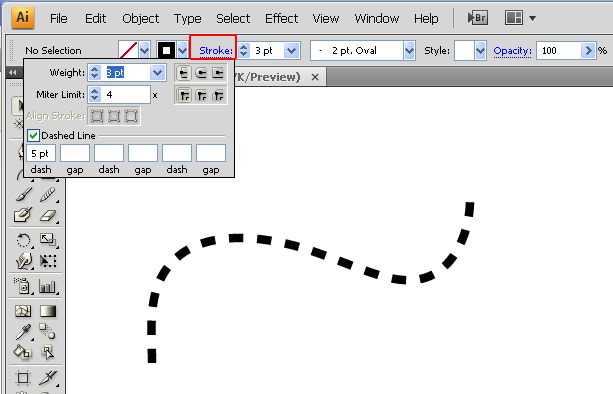Choose the round cap option
Image resolution: width=613 pixels, height=394 pixels.
pos(201,73)
